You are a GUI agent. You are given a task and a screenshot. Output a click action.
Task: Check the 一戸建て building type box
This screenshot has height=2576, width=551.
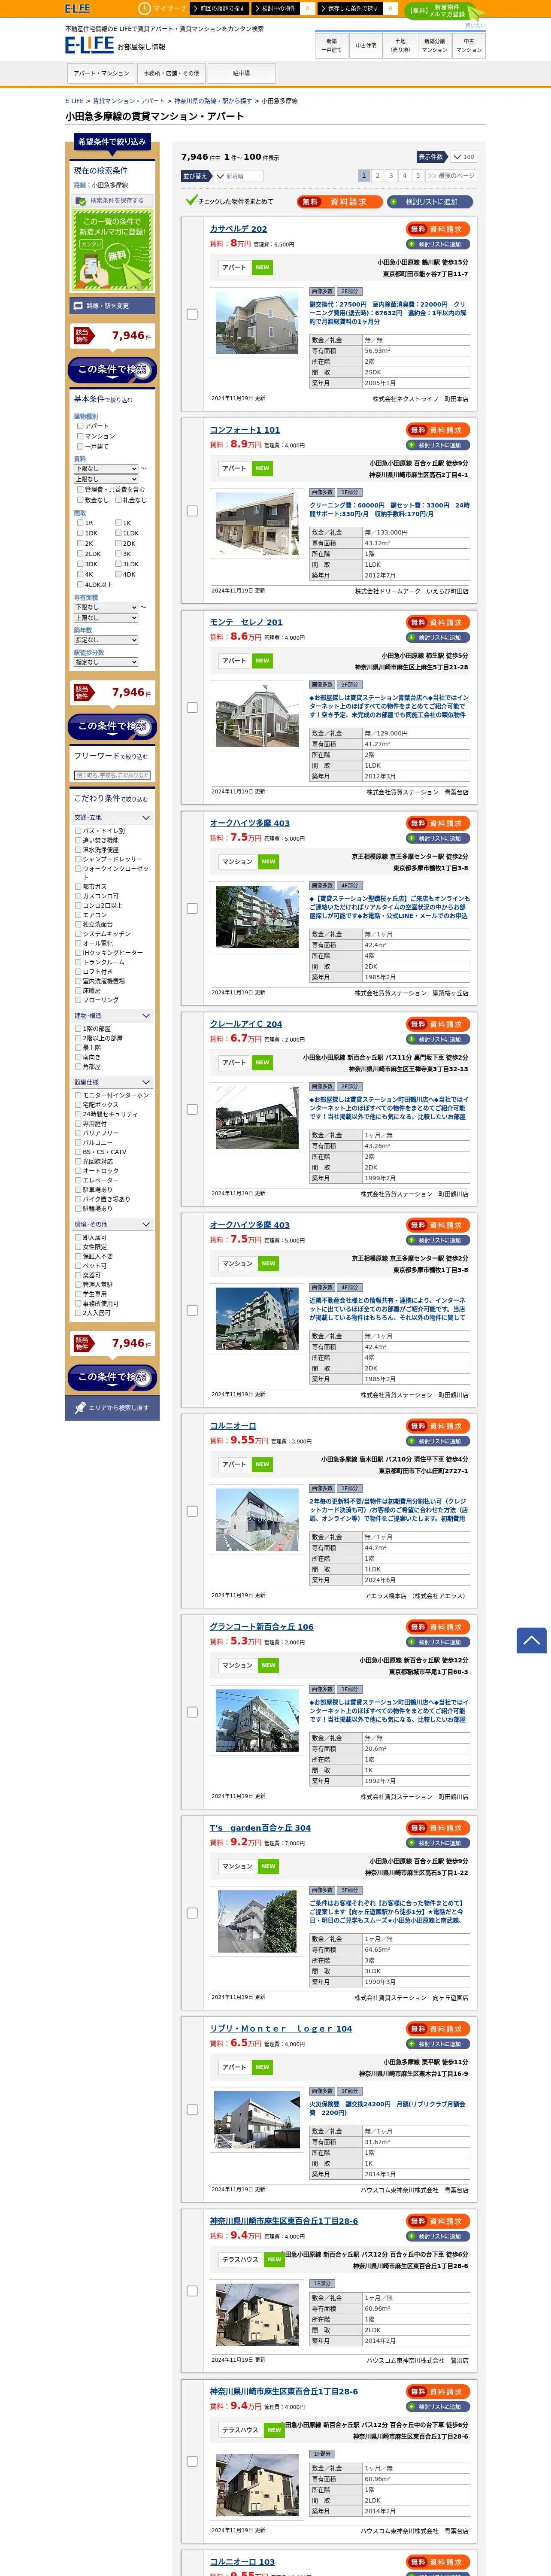80,446
